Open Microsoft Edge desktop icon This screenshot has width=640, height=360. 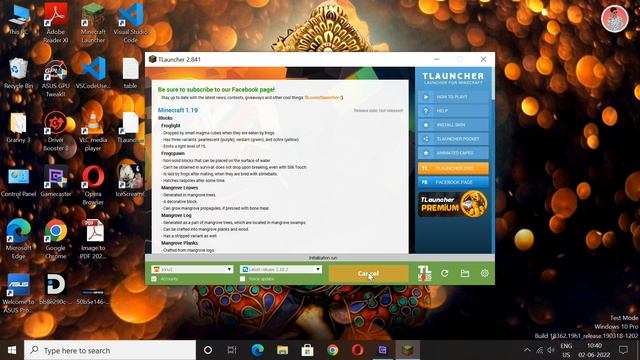coord(18,240)
